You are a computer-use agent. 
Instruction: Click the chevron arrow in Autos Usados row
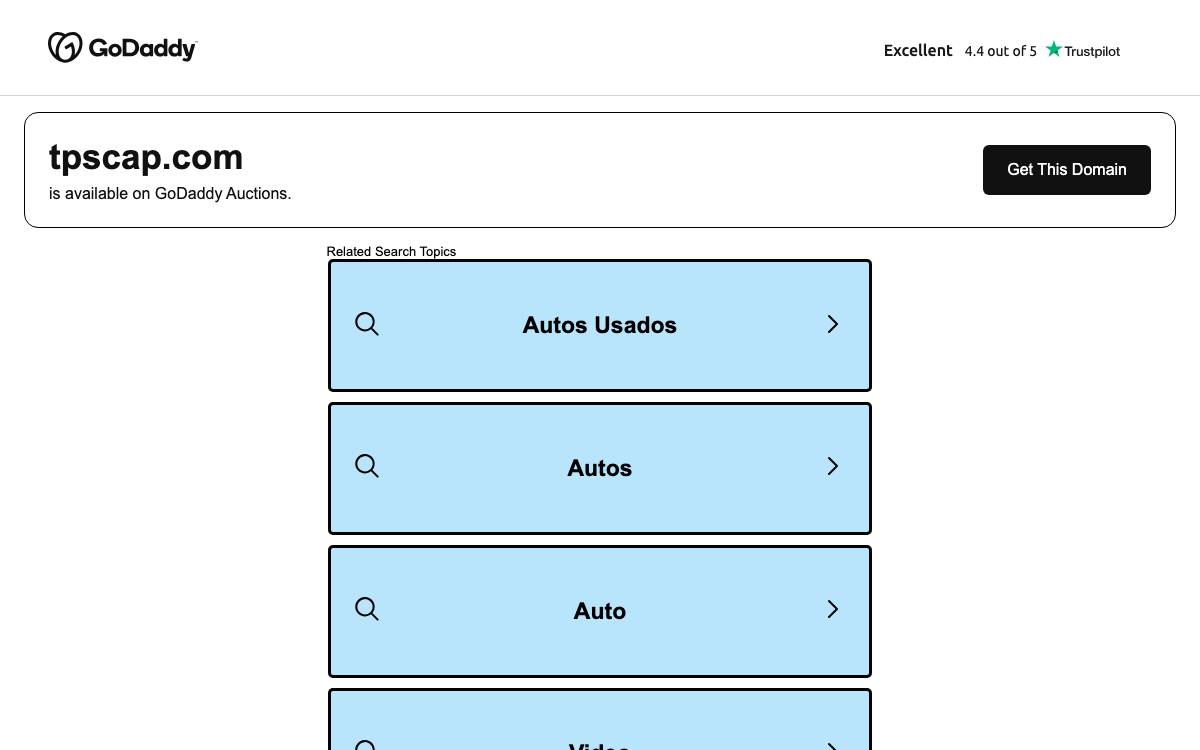pyautogui.click(x=832, y=324)
